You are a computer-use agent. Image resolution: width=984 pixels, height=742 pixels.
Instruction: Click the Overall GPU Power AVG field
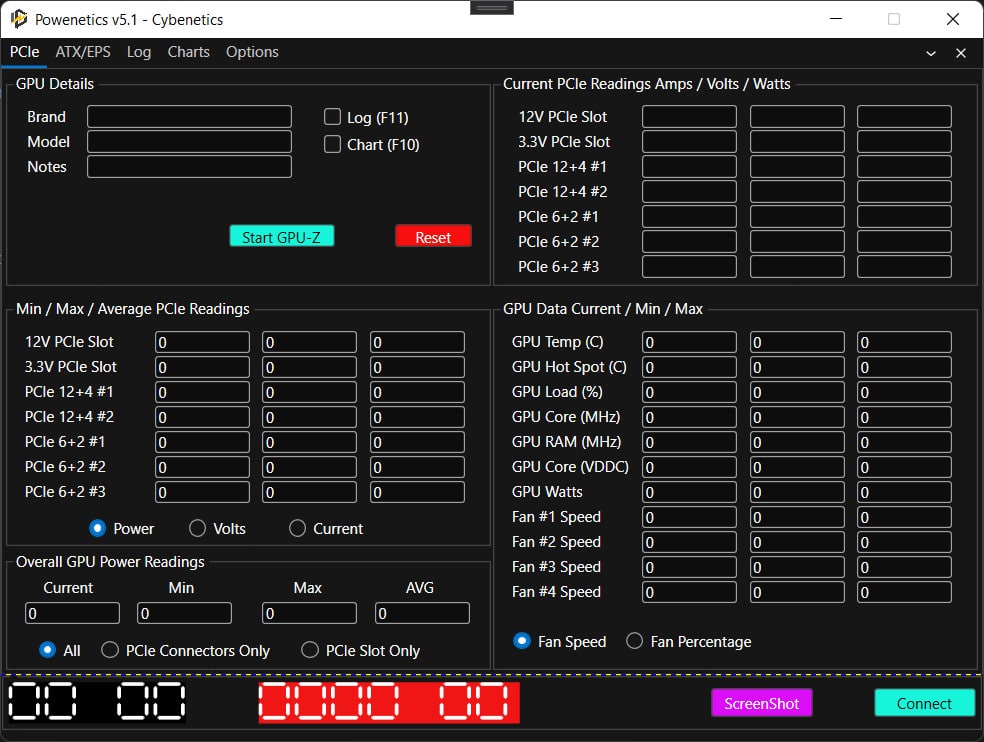point(422,613)
